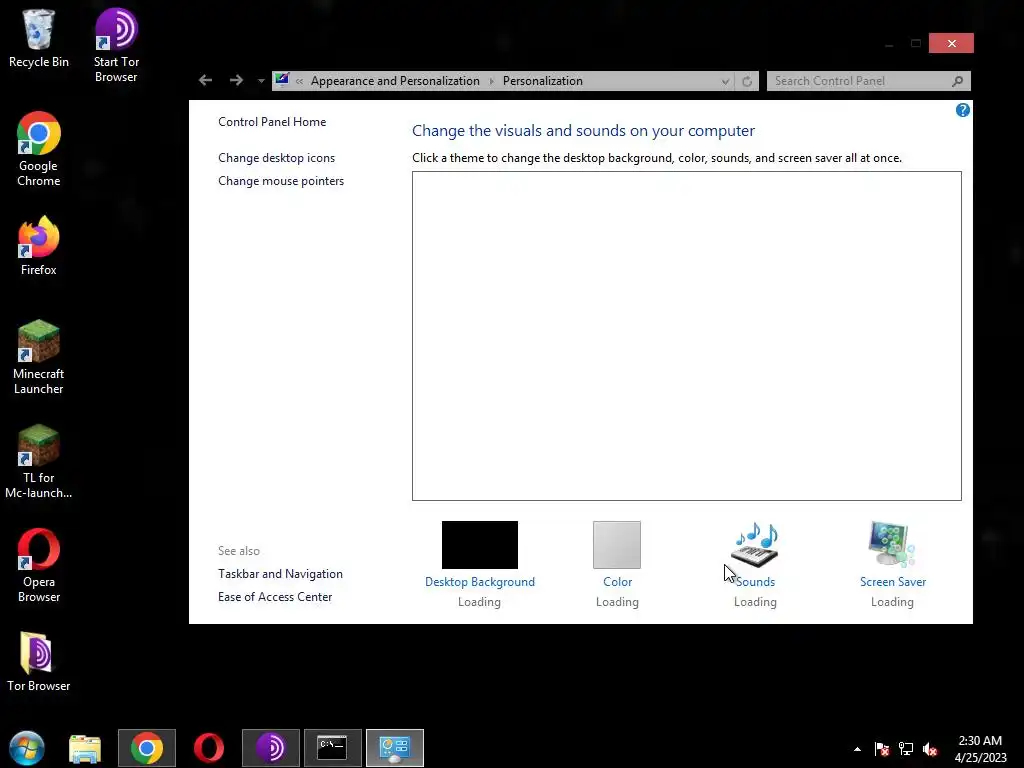Refresh the Personalization page
1024x768 pixels.
(747, 81)
